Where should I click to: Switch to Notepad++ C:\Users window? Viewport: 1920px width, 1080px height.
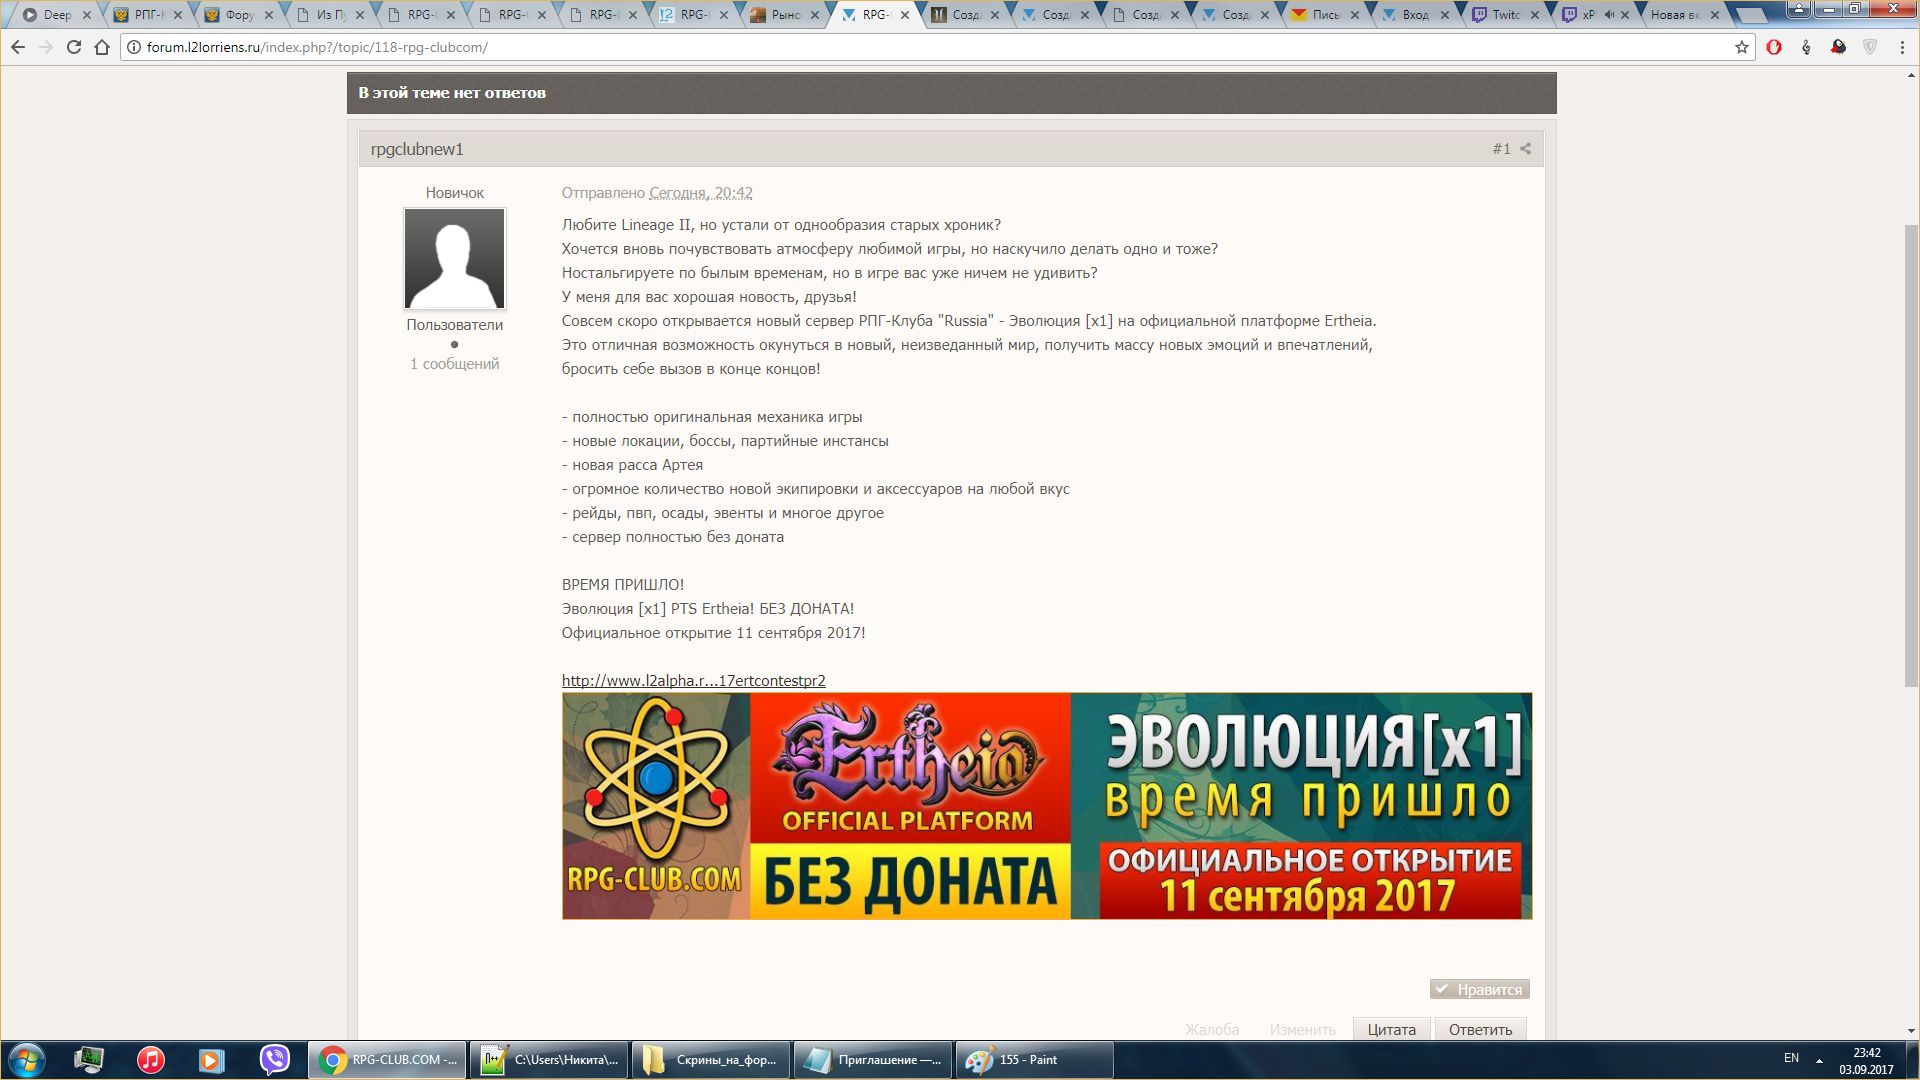(549, 1060)
